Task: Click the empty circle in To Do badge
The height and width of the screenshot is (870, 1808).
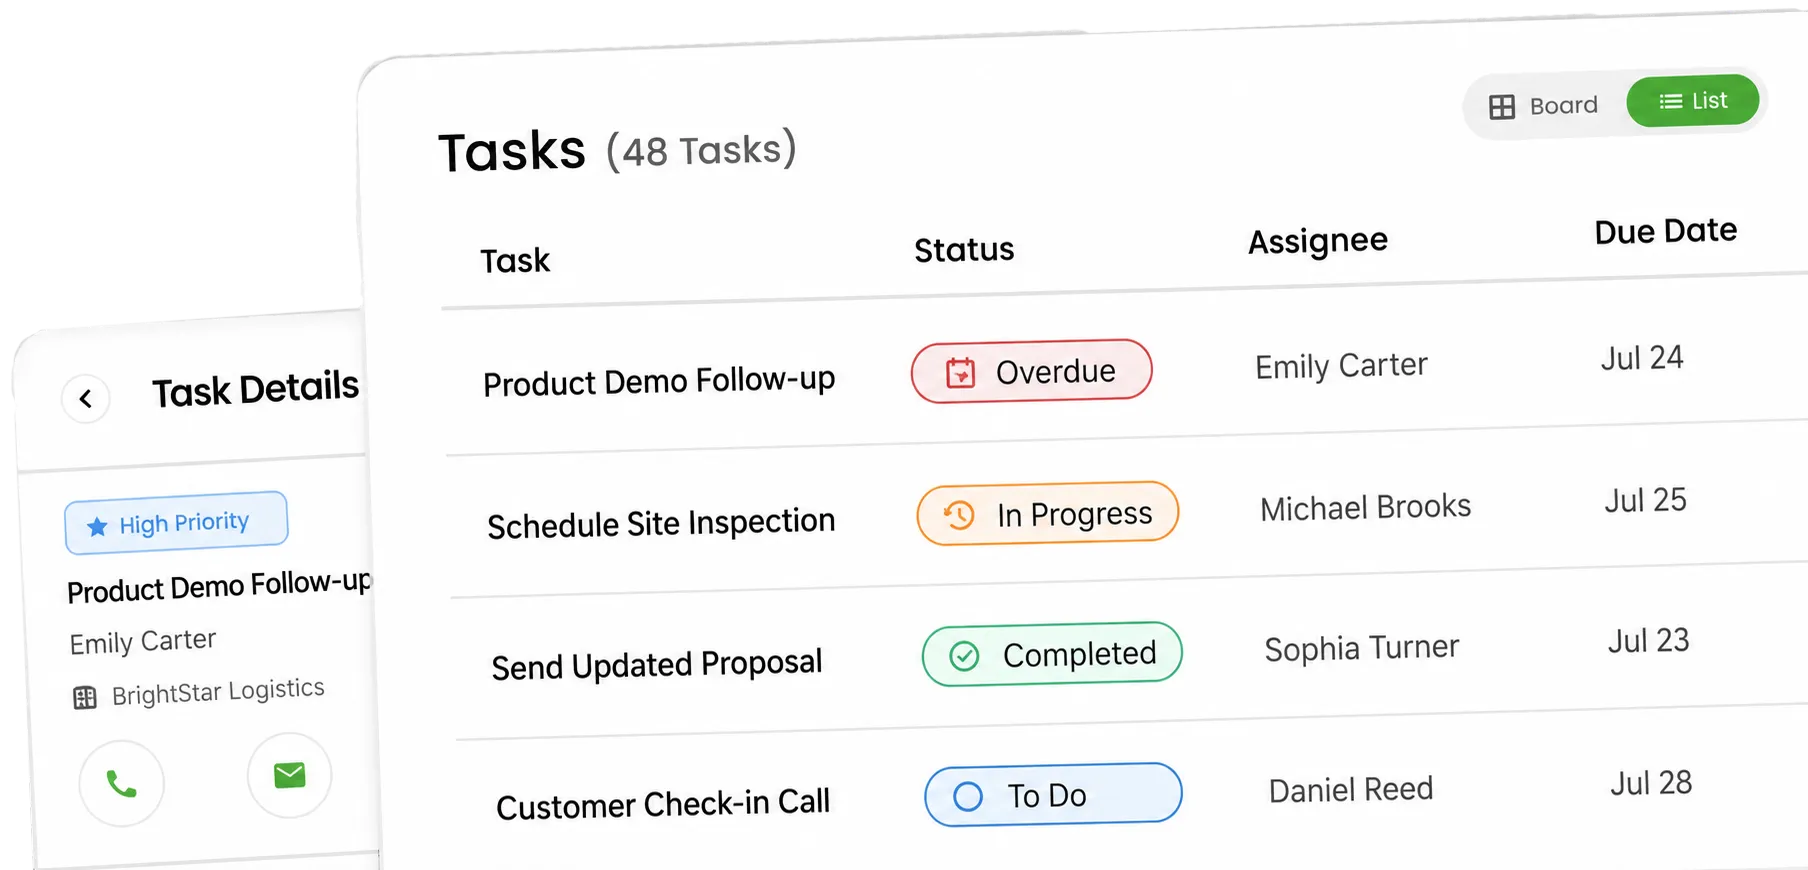Action: tap(968, 797)
